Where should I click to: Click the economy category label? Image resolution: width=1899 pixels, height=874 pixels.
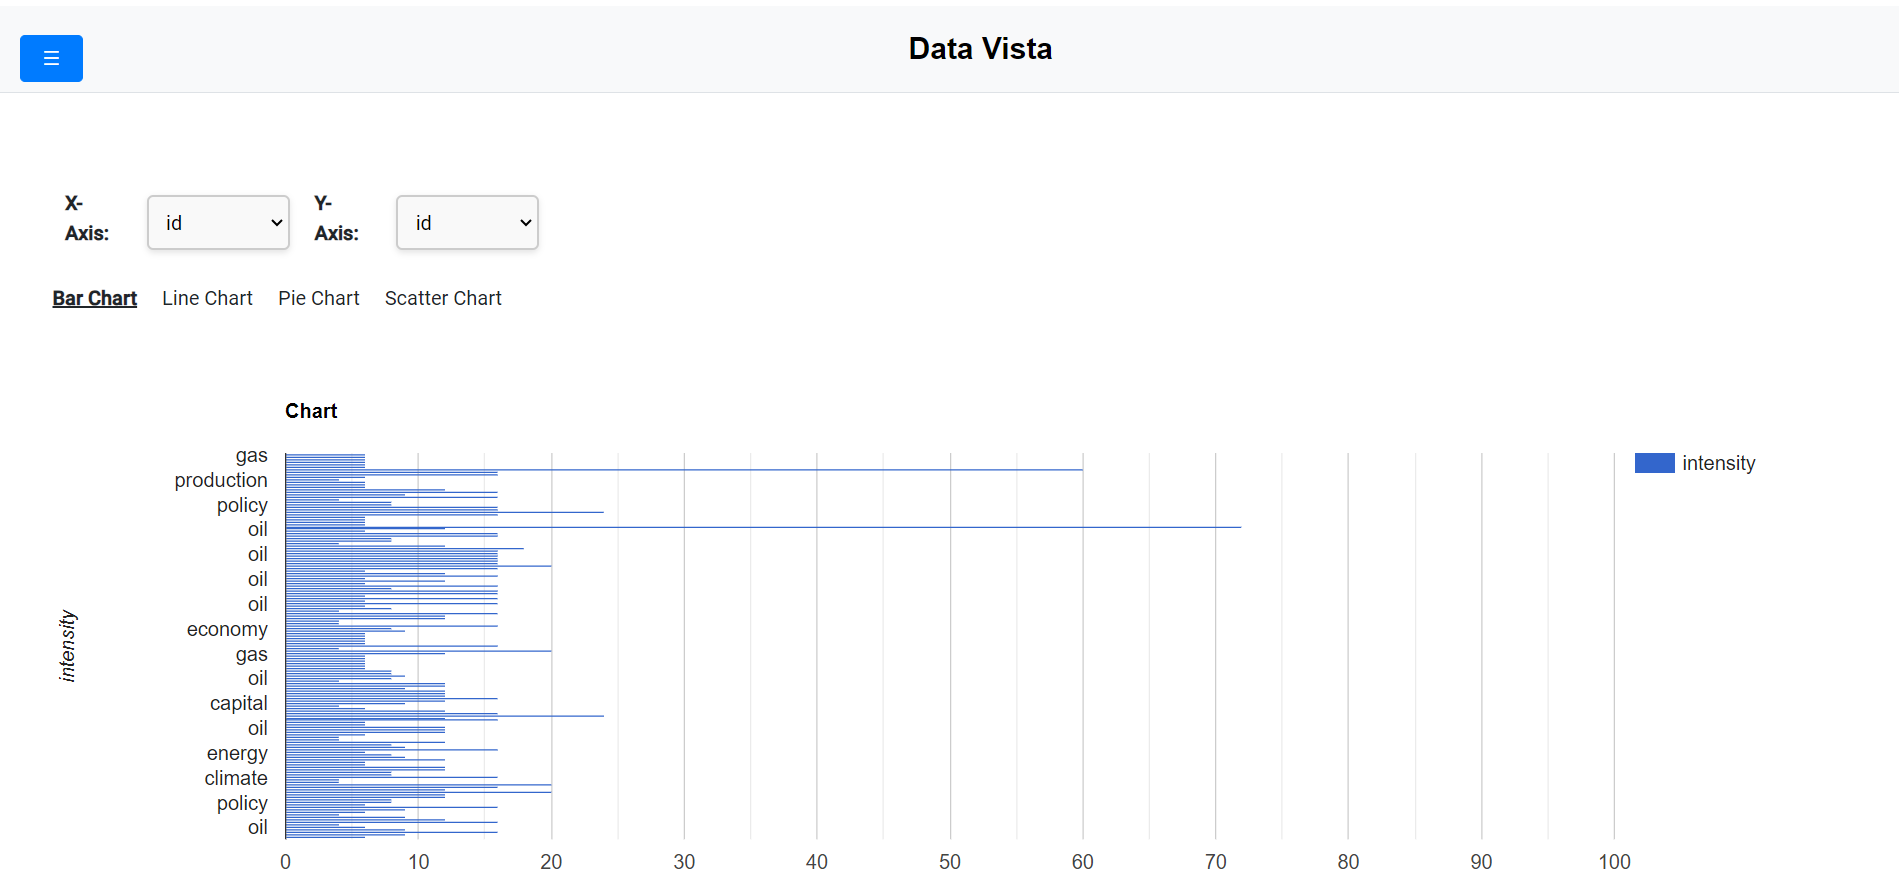click(x=227, y=629)
